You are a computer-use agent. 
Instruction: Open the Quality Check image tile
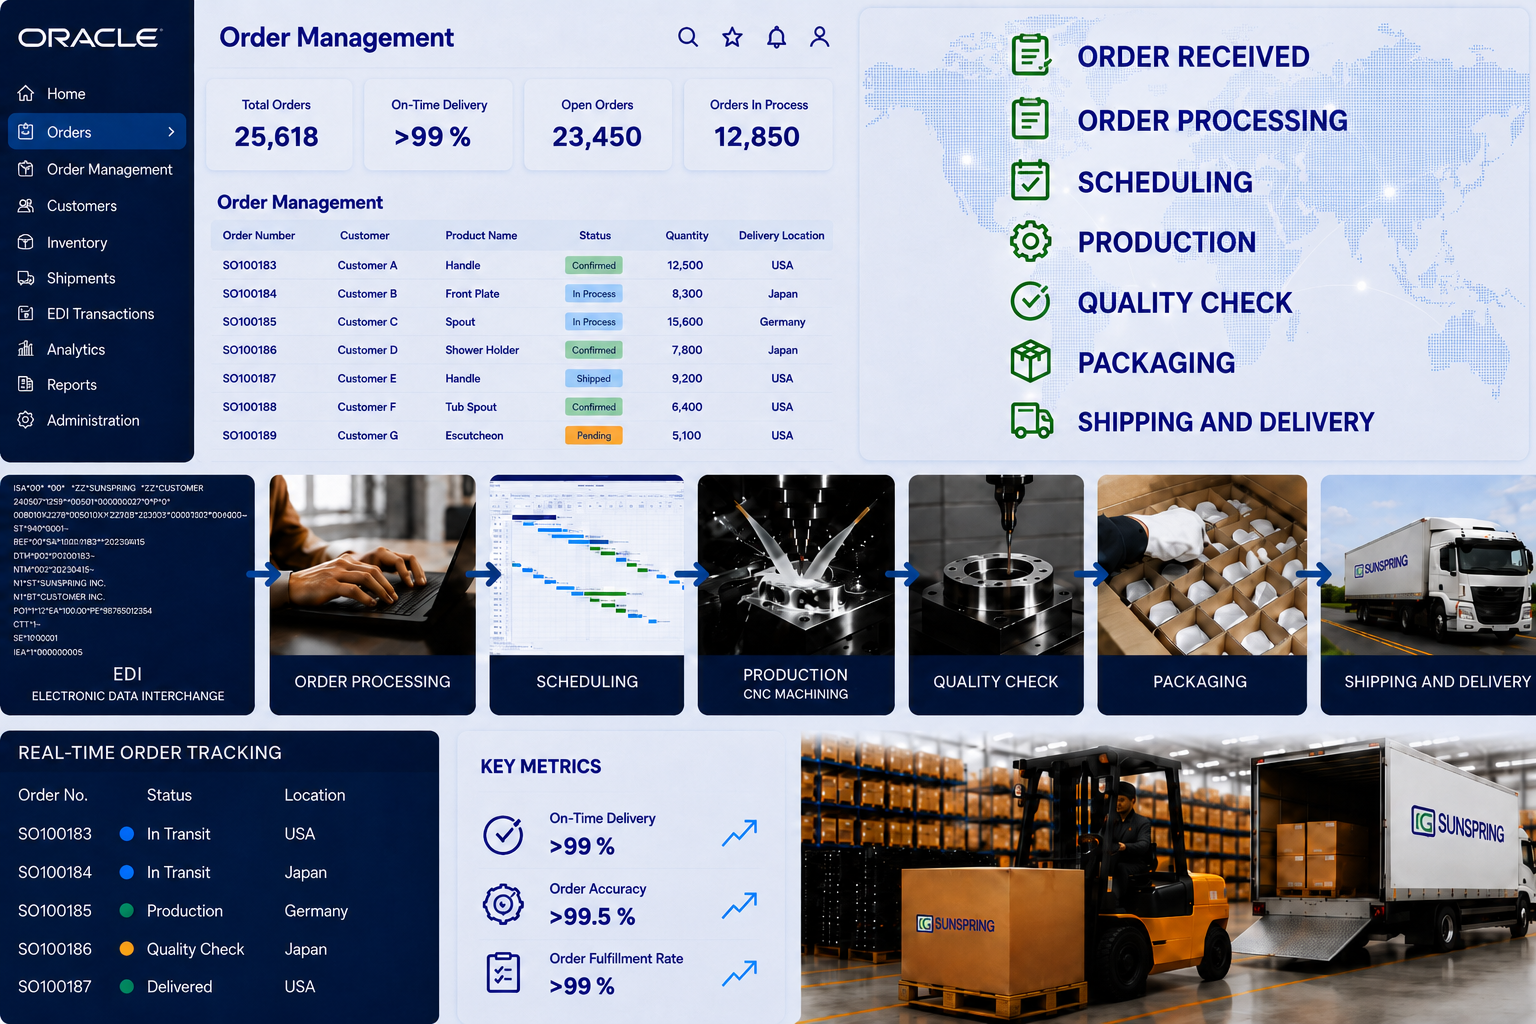point(996,595)
